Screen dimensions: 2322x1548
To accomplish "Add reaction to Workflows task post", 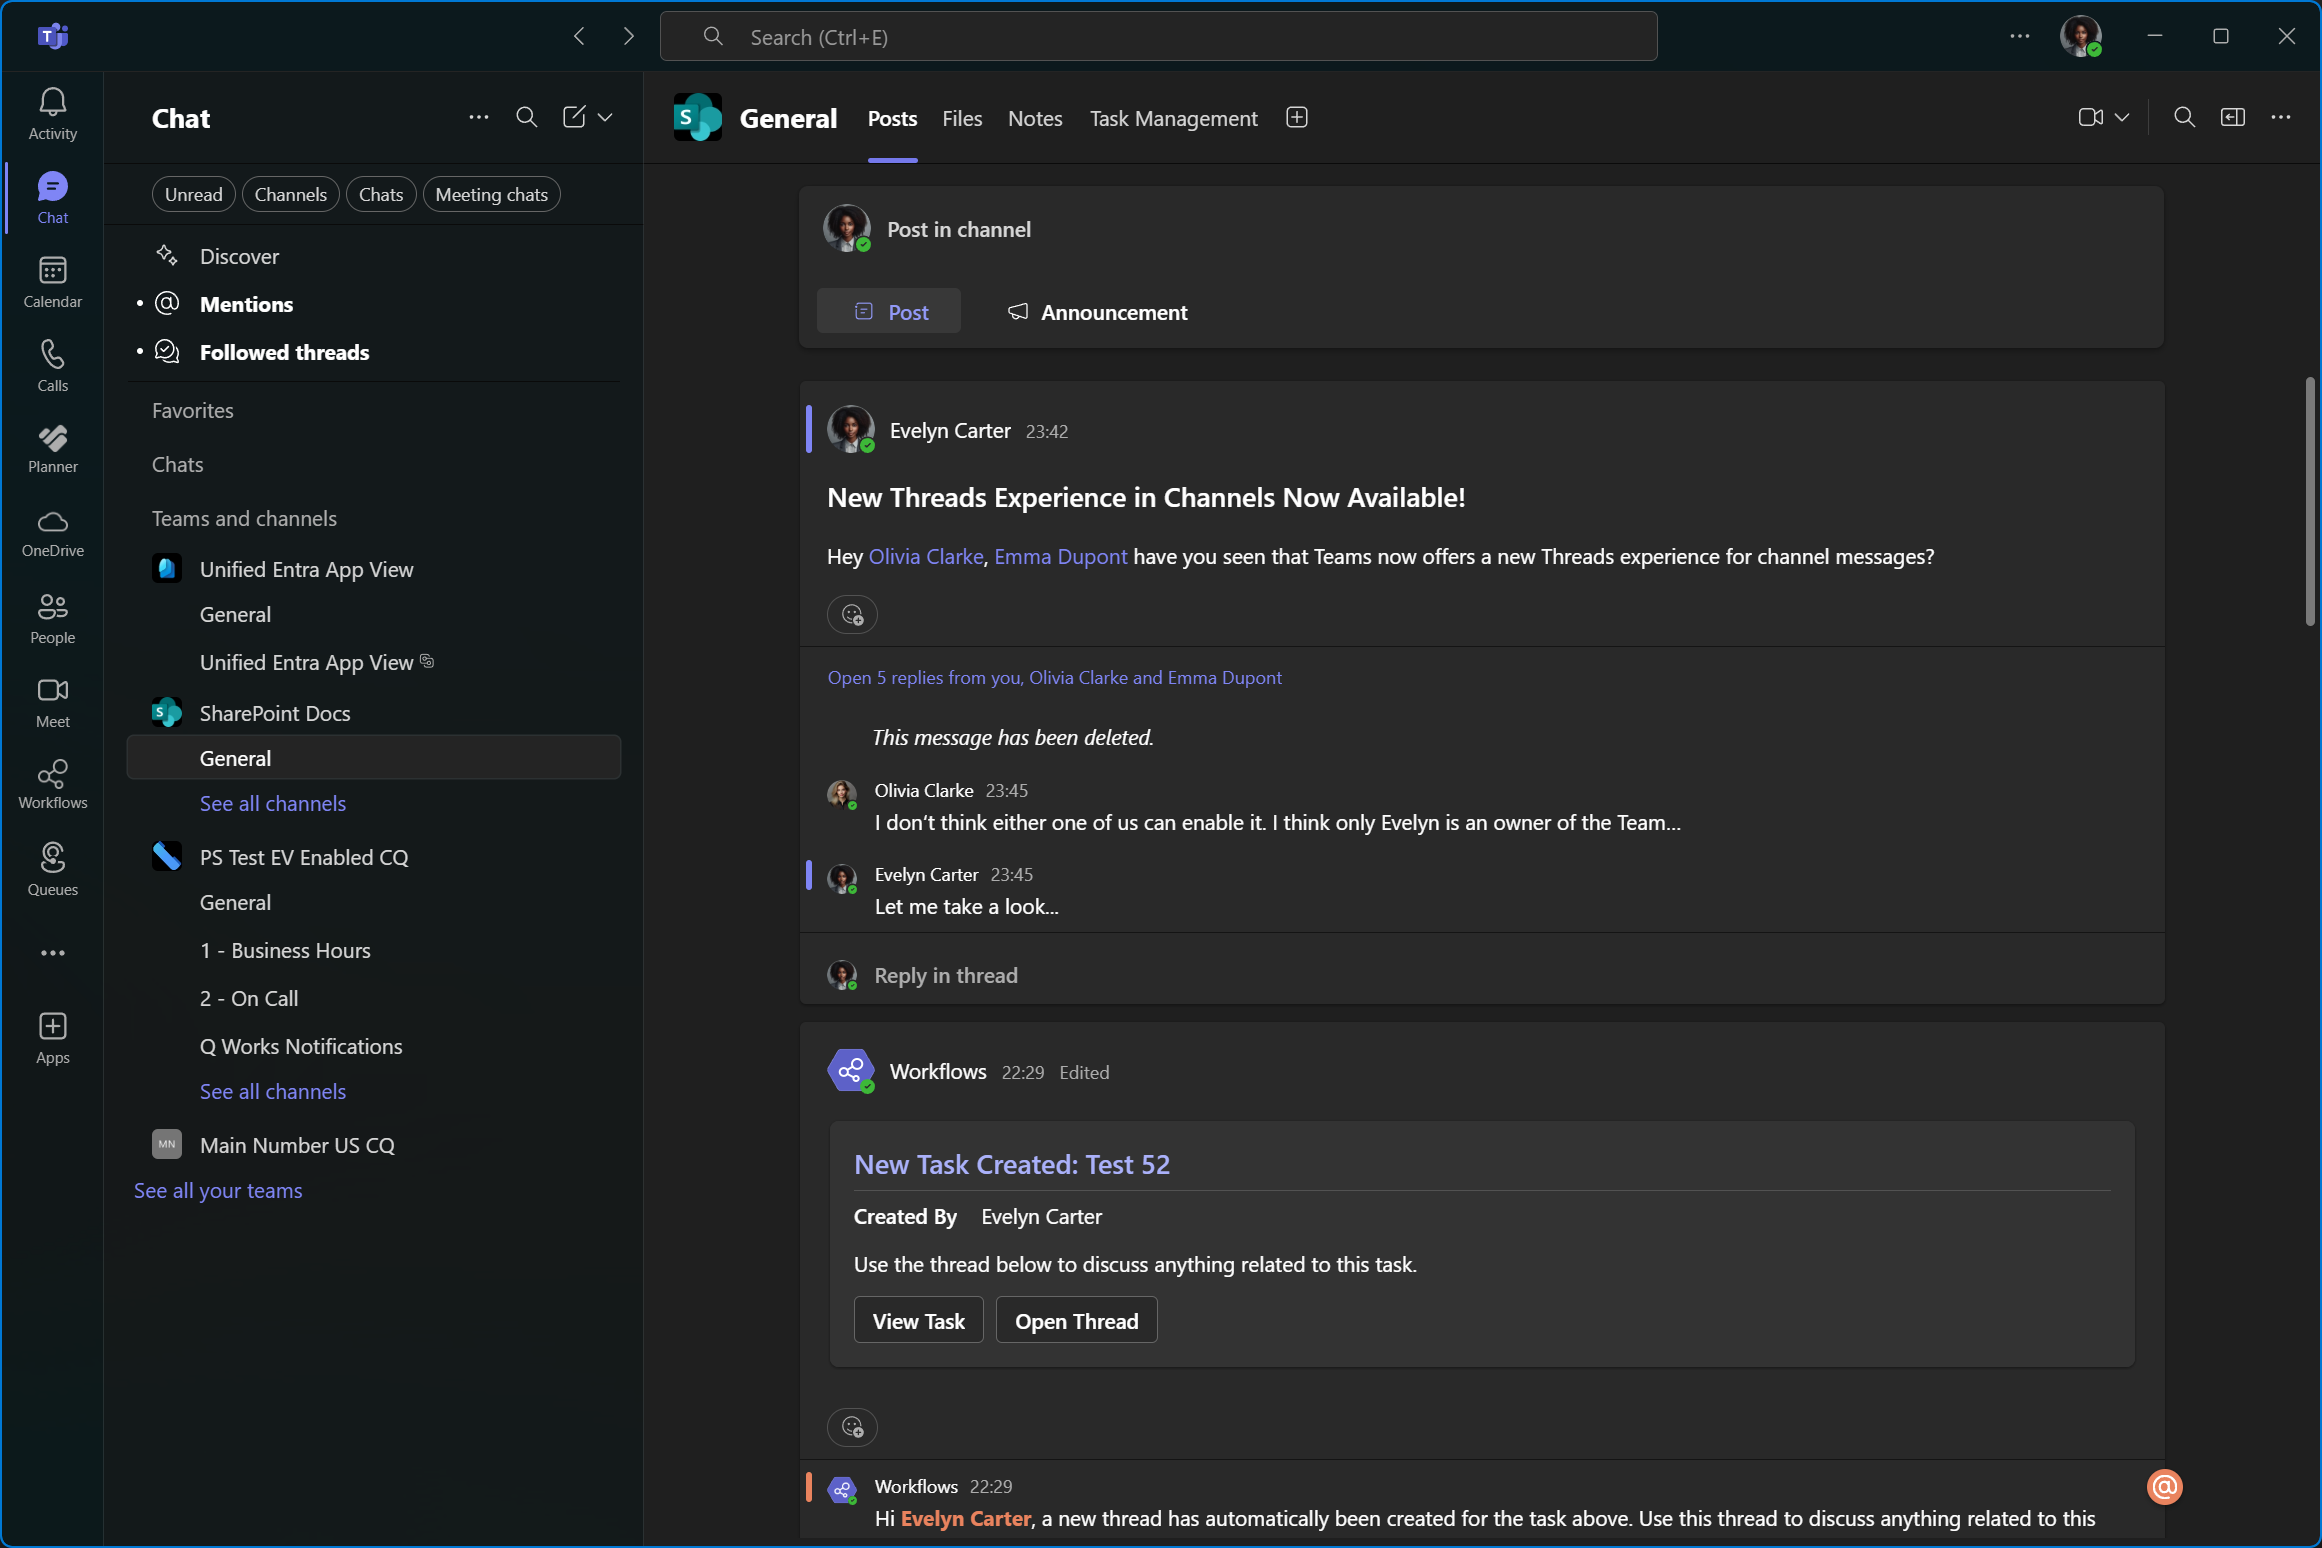I will (x=852, y=1426).
